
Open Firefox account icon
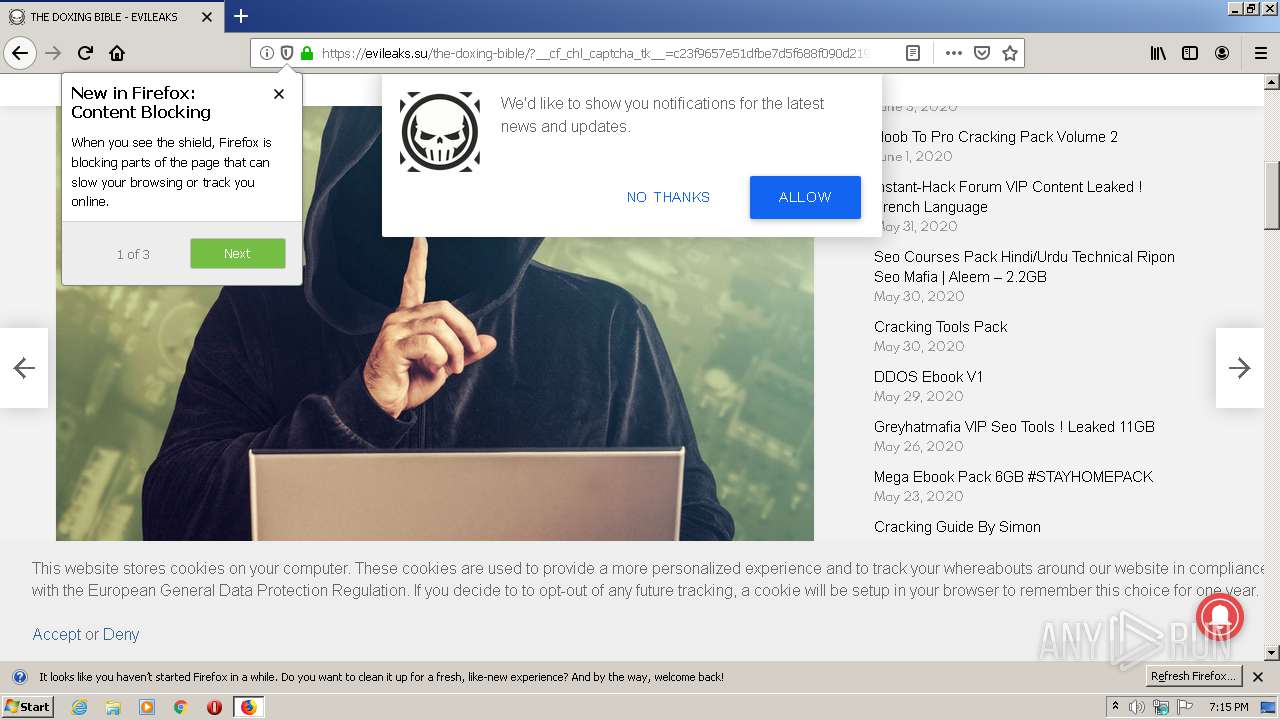1222,53
